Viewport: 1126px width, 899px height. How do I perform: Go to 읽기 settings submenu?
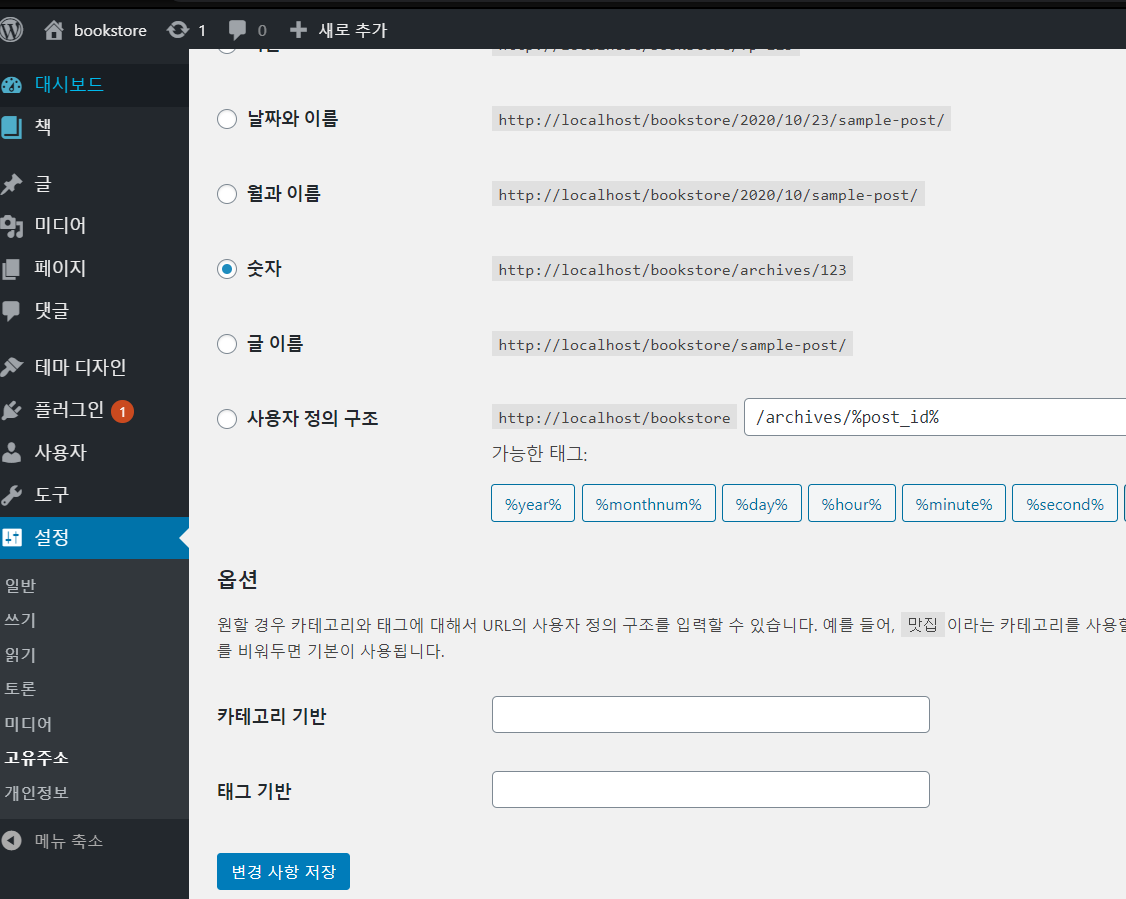(x=20, y=654)
